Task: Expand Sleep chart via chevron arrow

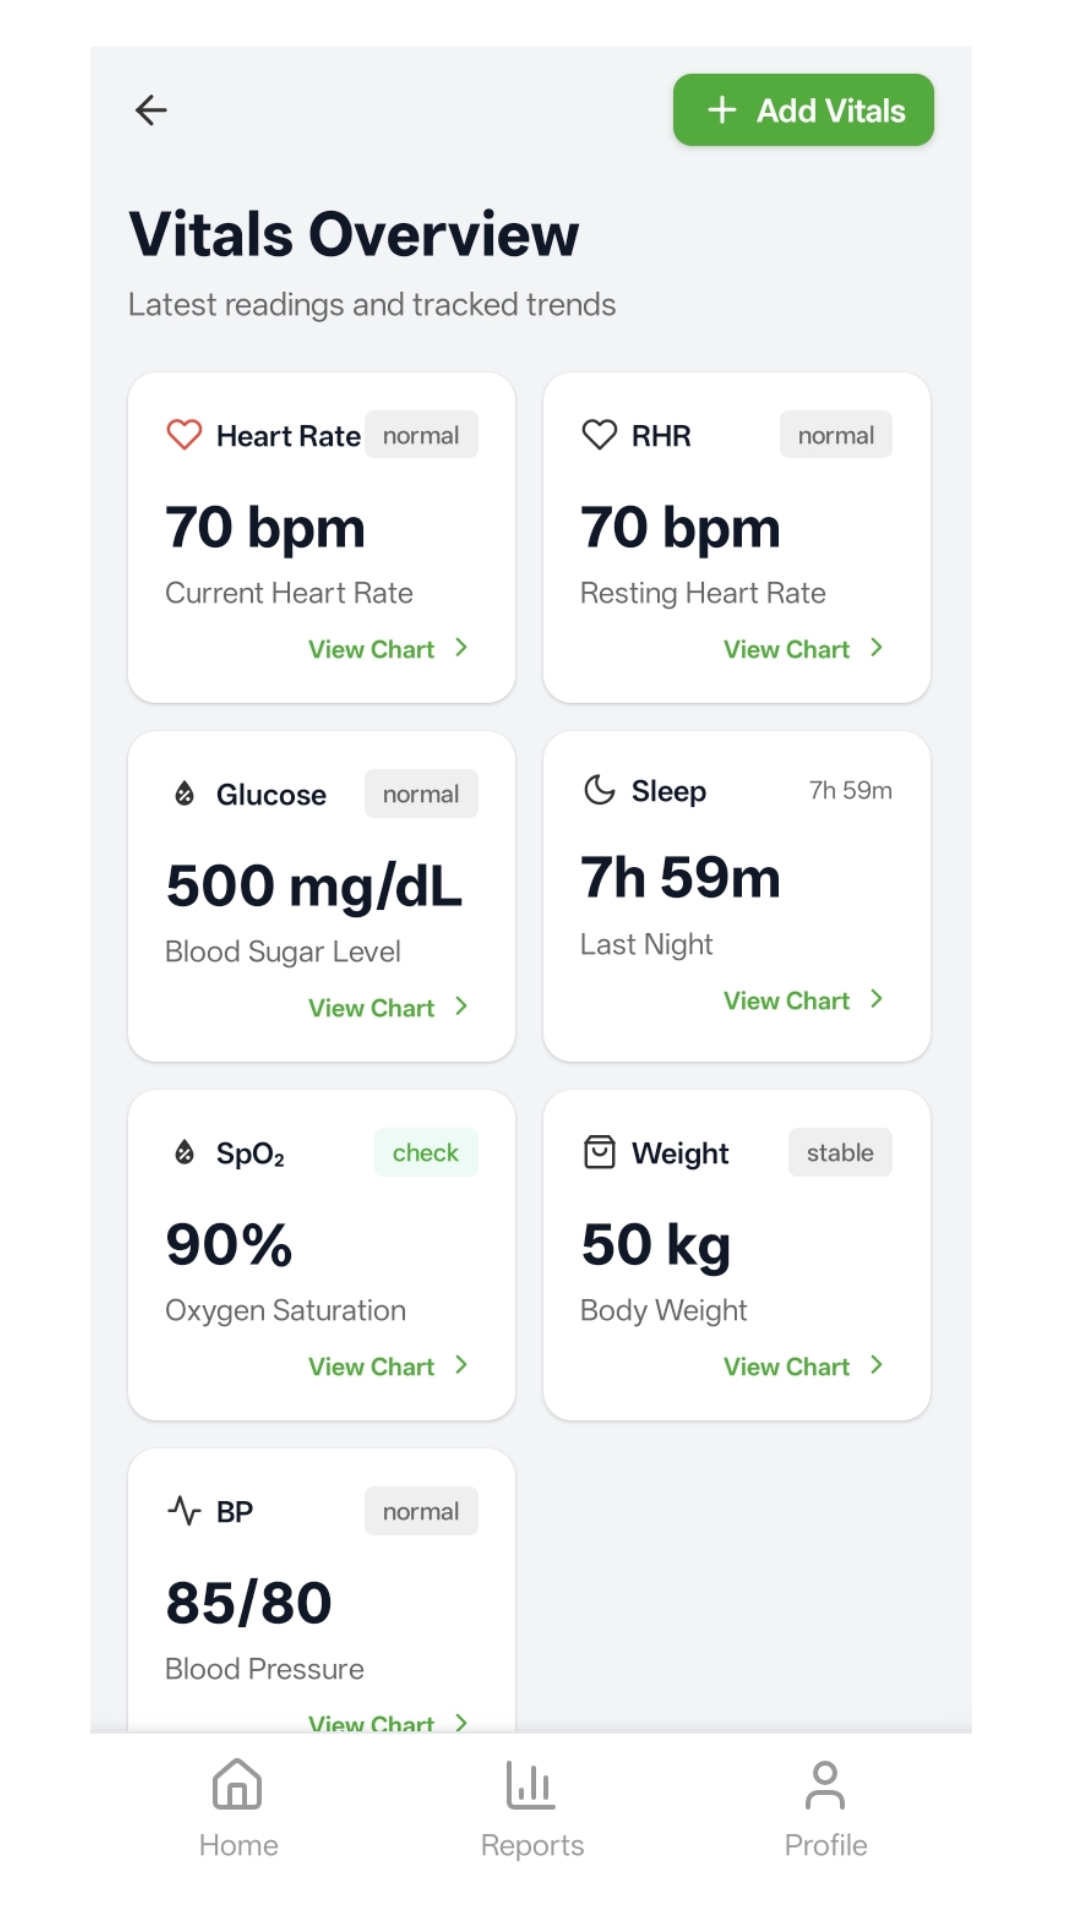Action: [876, 1000]
